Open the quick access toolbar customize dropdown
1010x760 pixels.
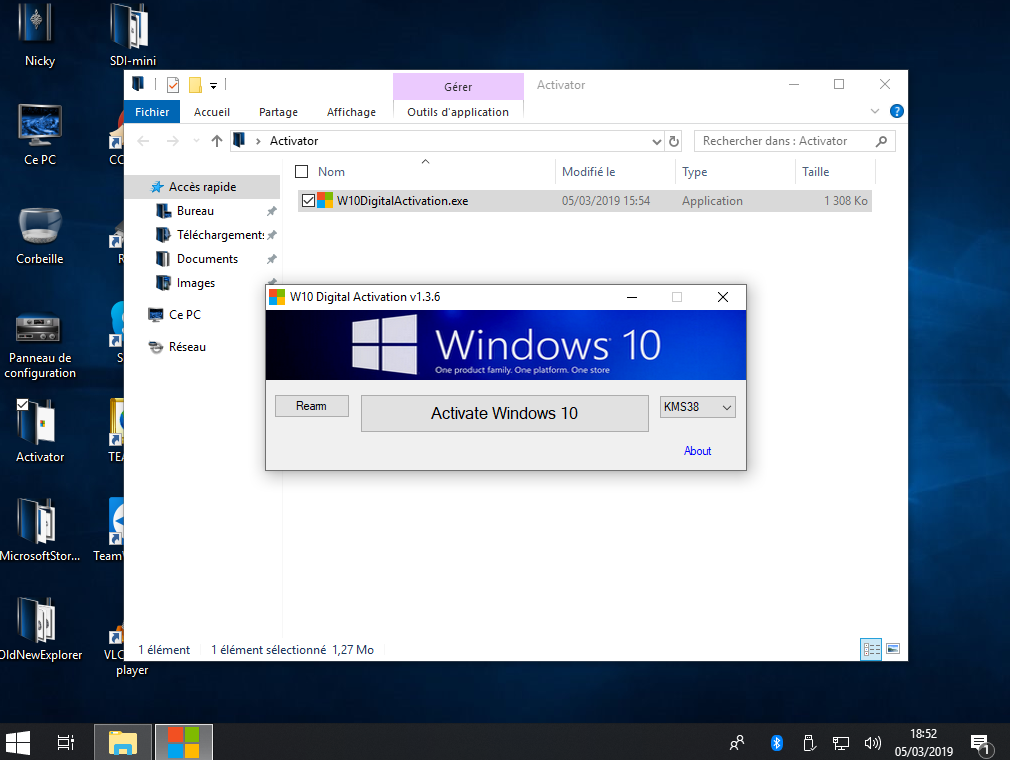213,85
